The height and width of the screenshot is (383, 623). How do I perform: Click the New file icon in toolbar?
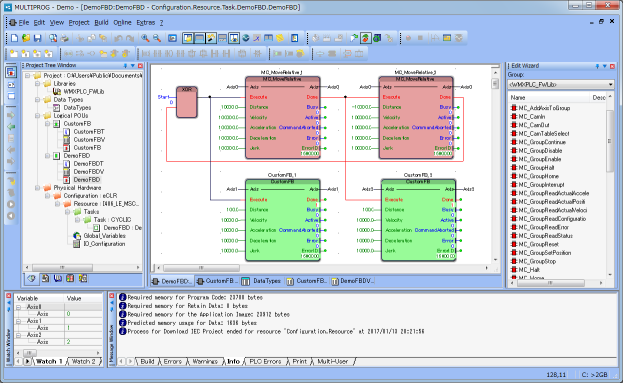14,38
